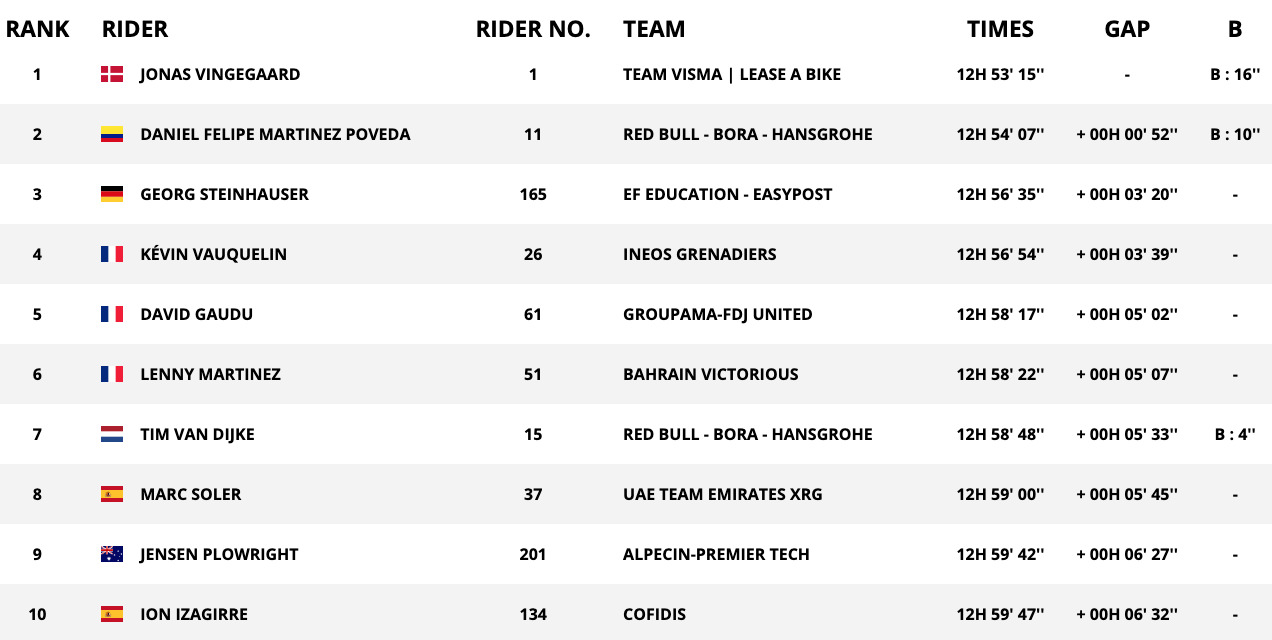Image resolution: width=1272 pixels, height=640 pixels.
Task: Click the French flag beside Kévin Vauquelin
Action: pos(112,254)
